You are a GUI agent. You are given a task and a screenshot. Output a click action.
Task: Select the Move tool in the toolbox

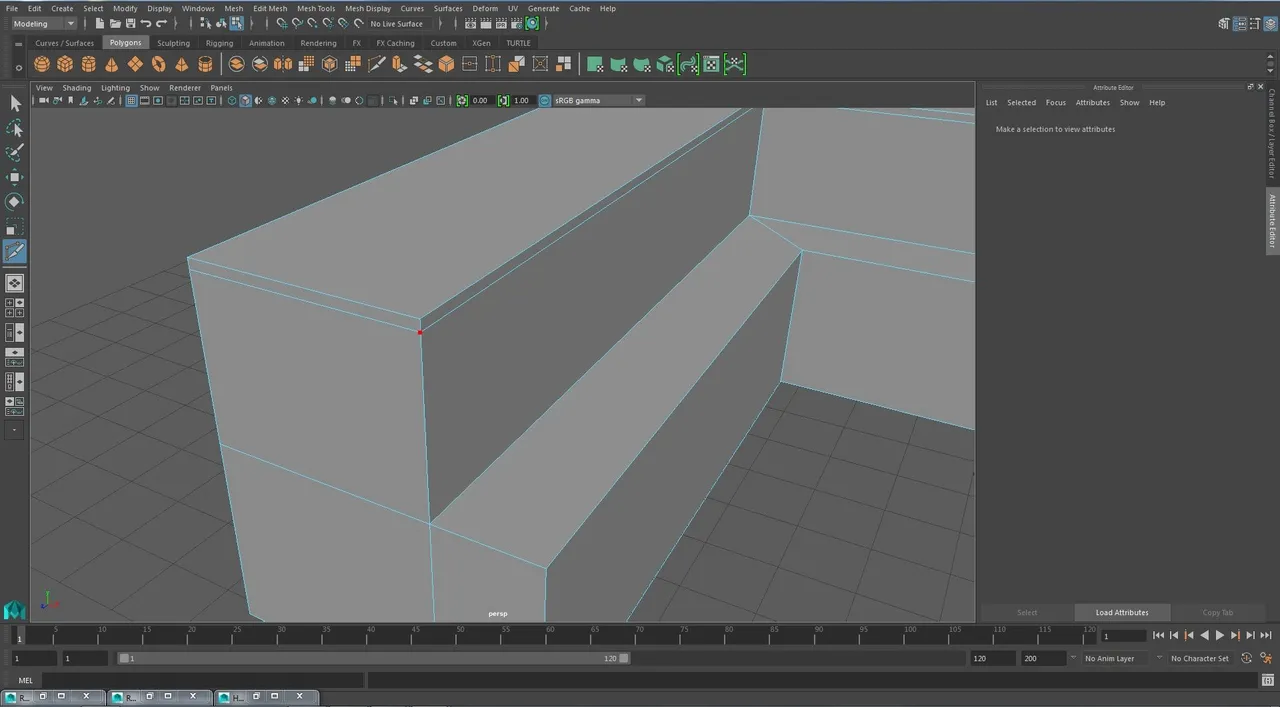pos(15,177)
